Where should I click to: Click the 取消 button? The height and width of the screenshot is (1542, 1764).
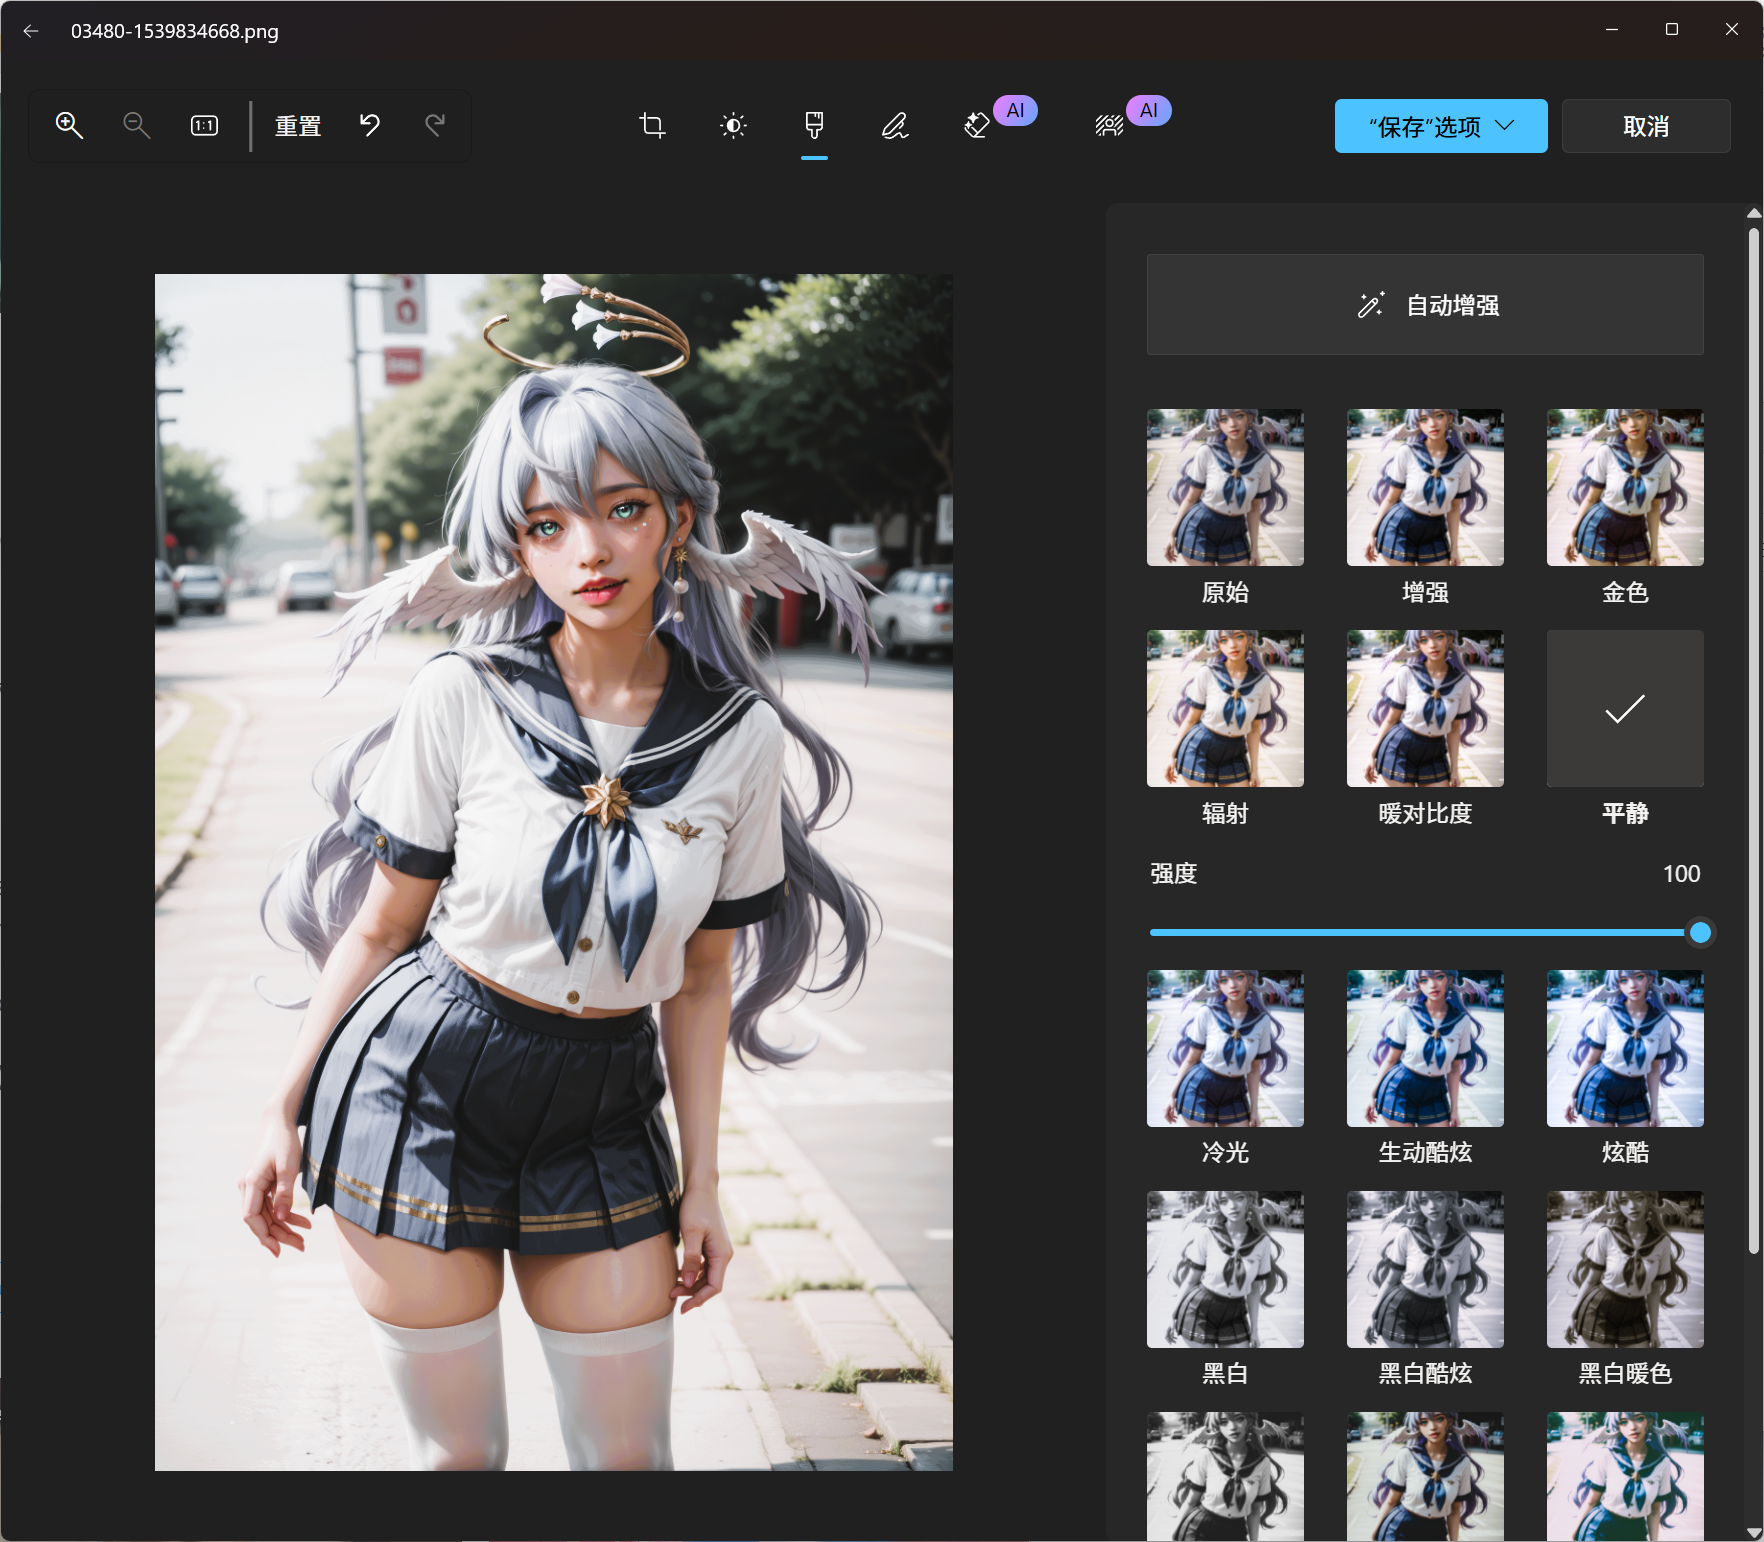point(1645,126)
